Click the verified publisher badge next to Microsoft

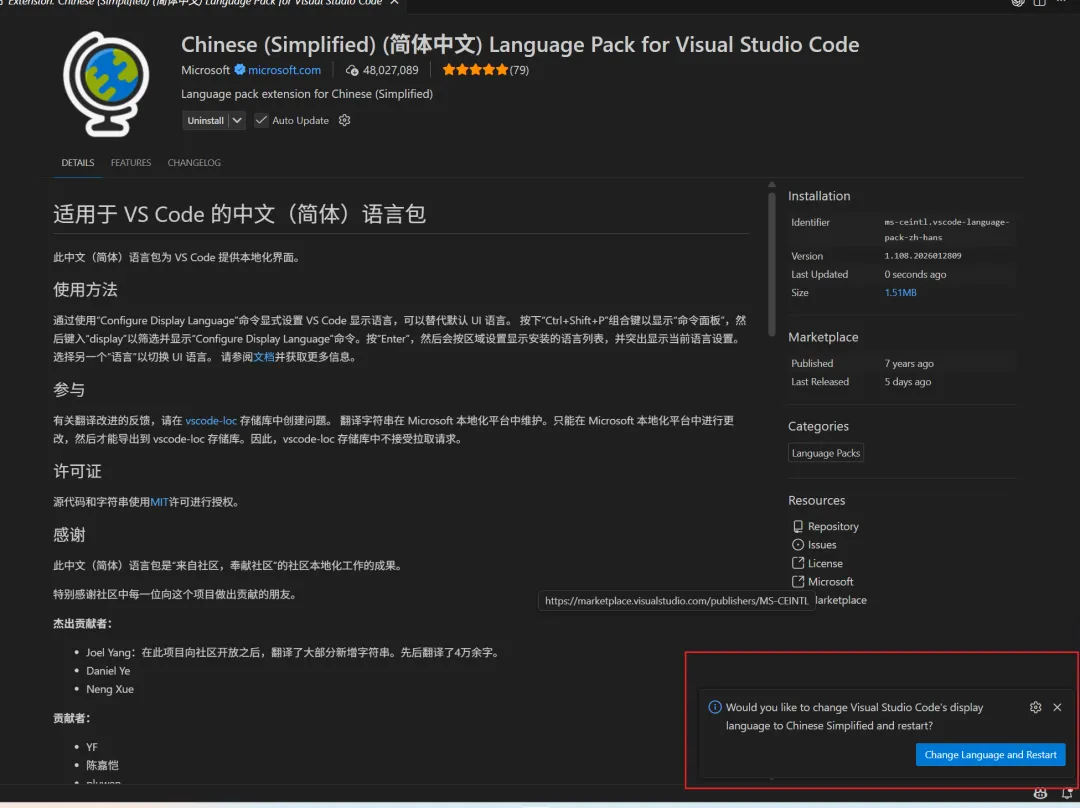pyautogui.click(x=240, y=70)
